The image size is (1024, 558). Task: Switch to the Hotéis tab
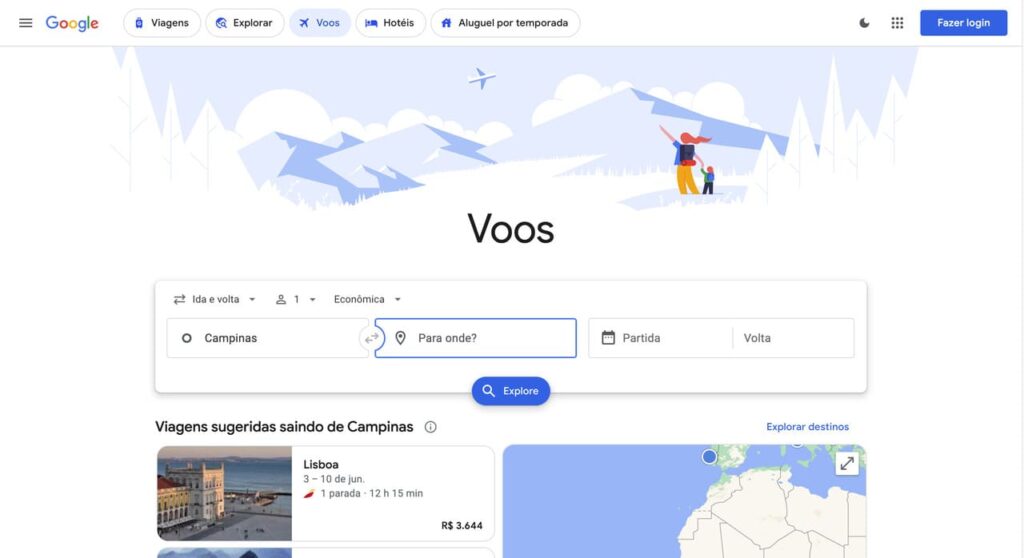click(391, 23)
